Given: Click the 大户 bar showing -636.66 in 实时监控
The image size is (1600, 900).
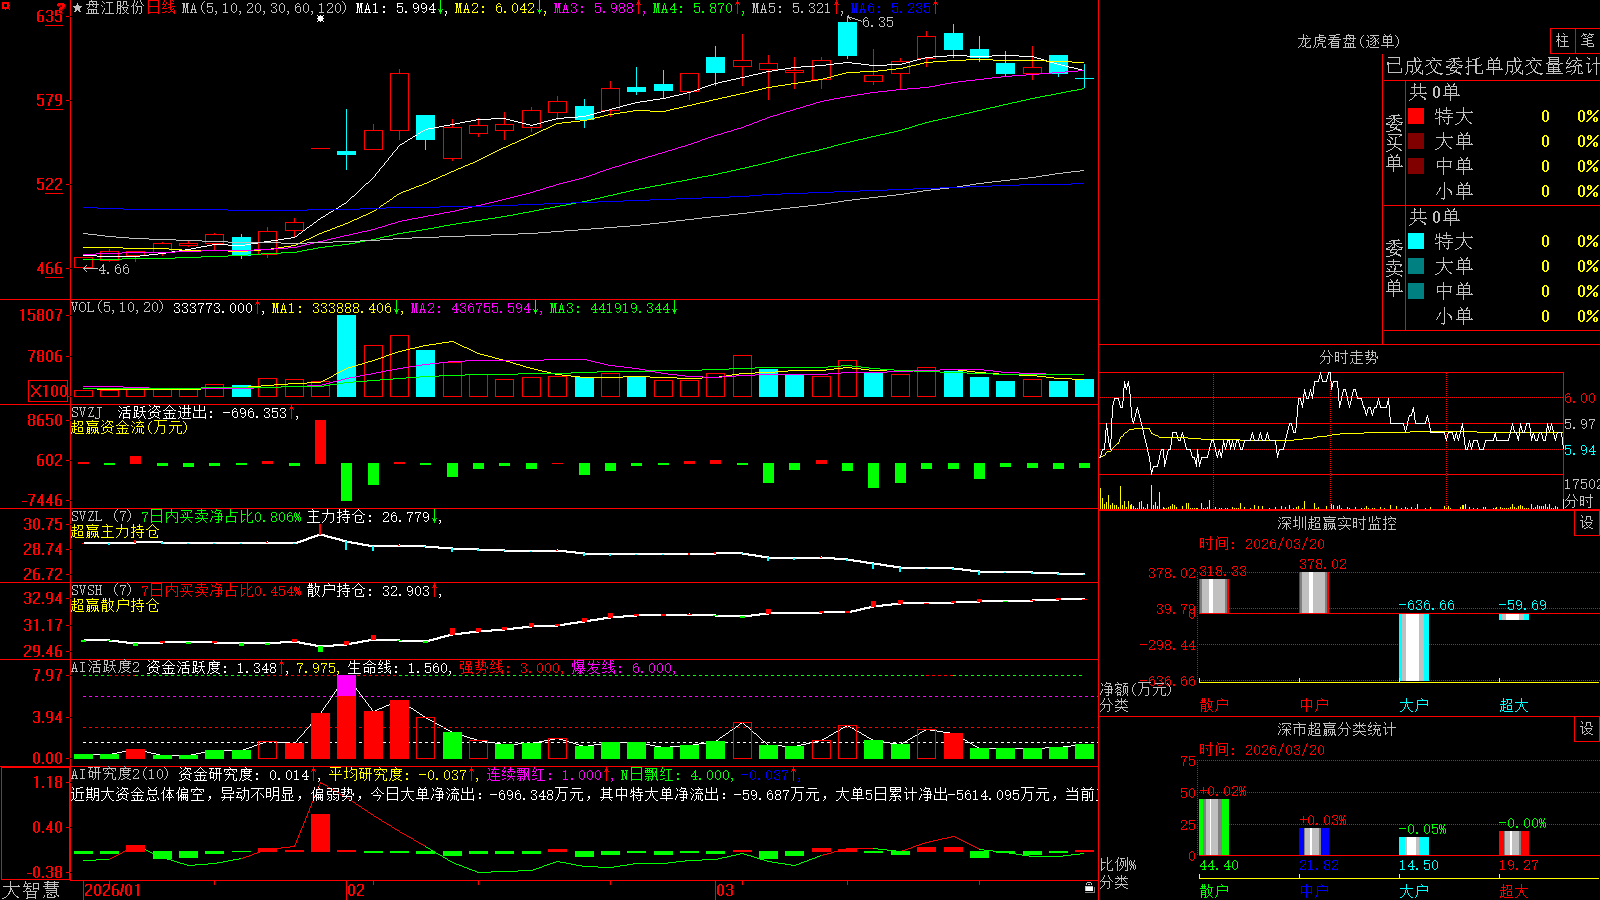Looking at the screenshot, I should pos(1414,647).
